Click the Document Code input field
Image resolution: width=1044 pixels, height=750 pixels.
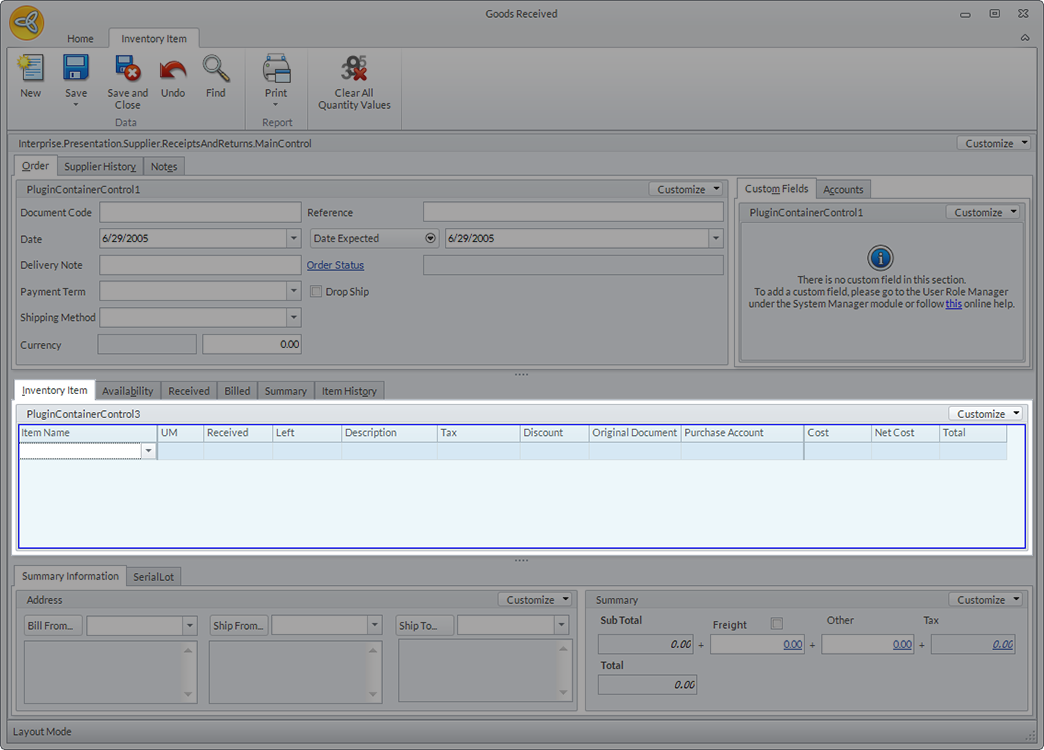tap(200, 213)
